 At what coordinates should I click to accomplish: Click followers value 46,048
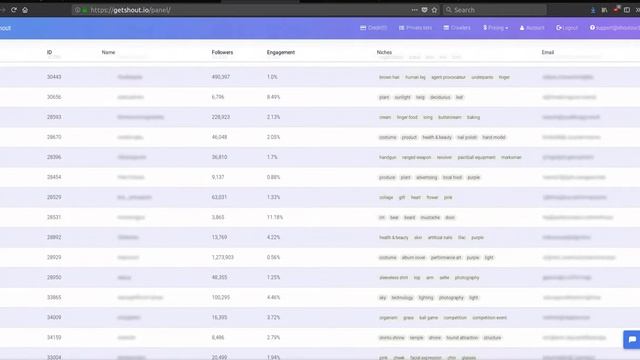[219, 137]
